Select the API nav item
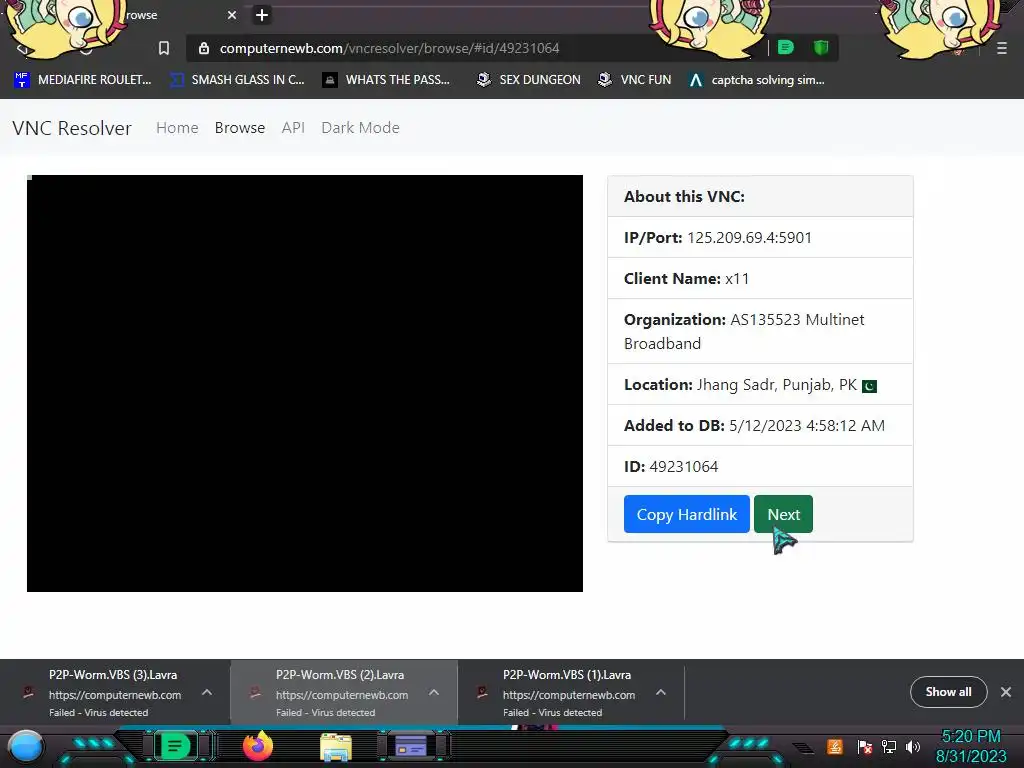 point(293,128)
